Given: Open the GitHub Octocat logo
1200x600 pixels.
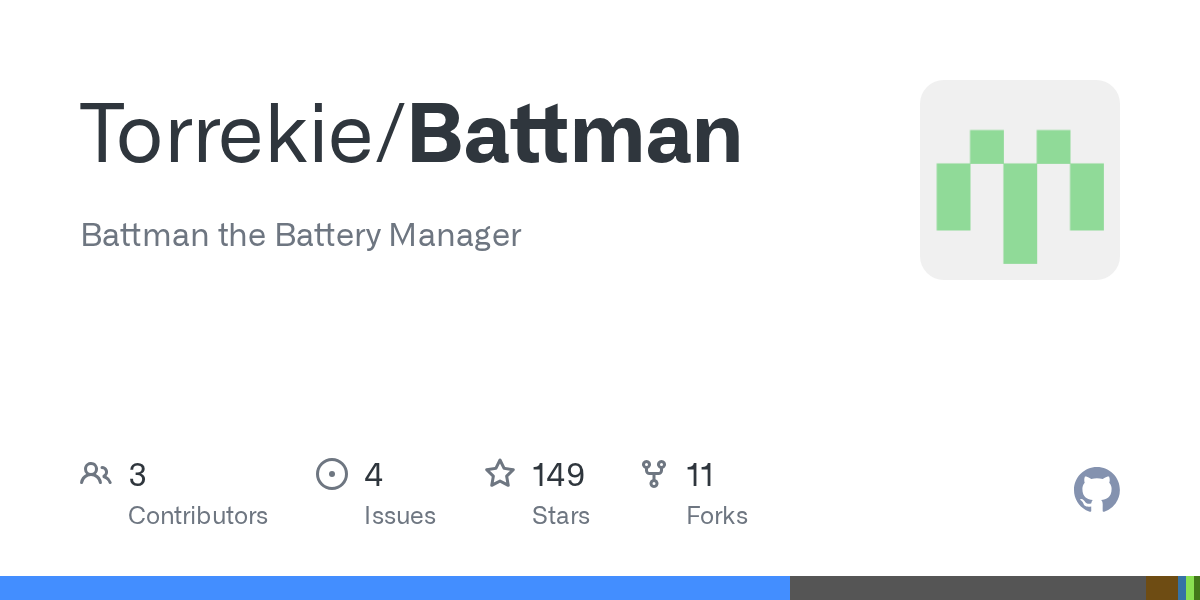Looking at the screenshot, I should point(1096,491).
